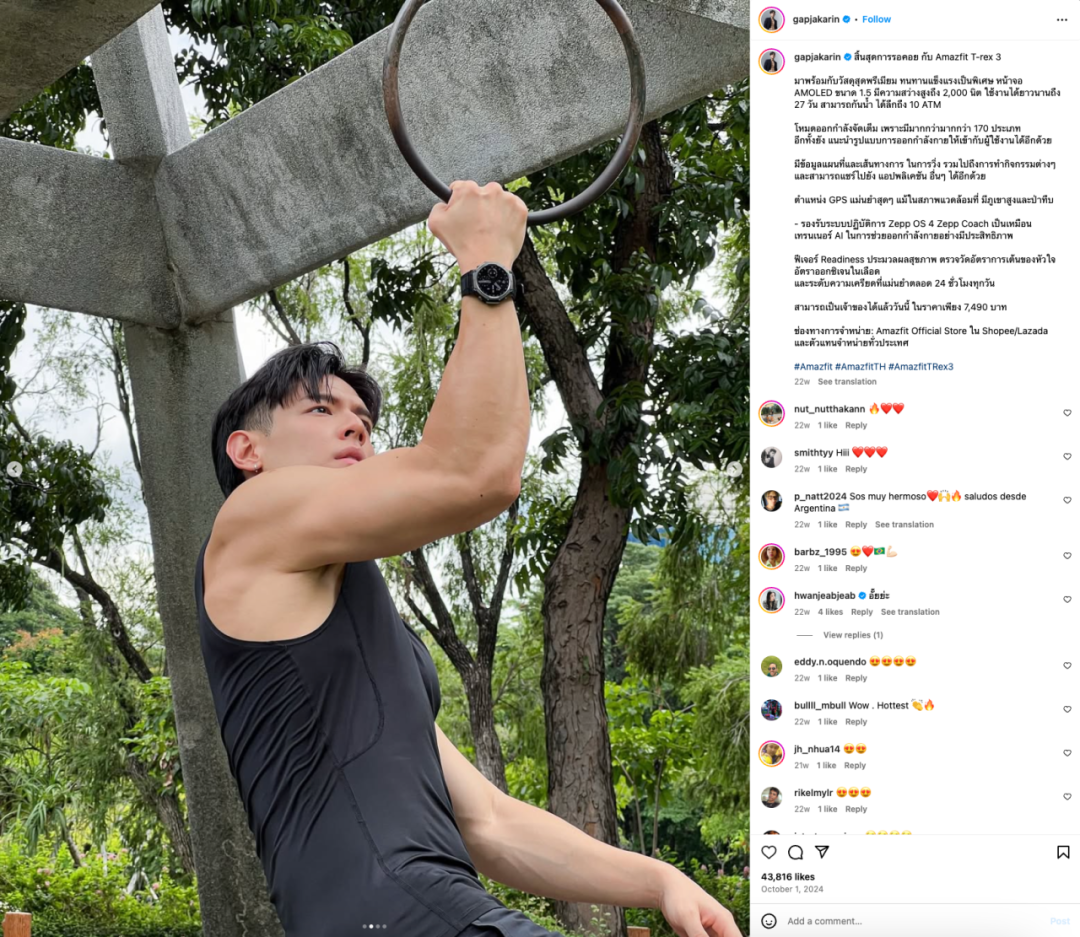
Task: Open comment bubble icon under the post
Action: [796, 852]
